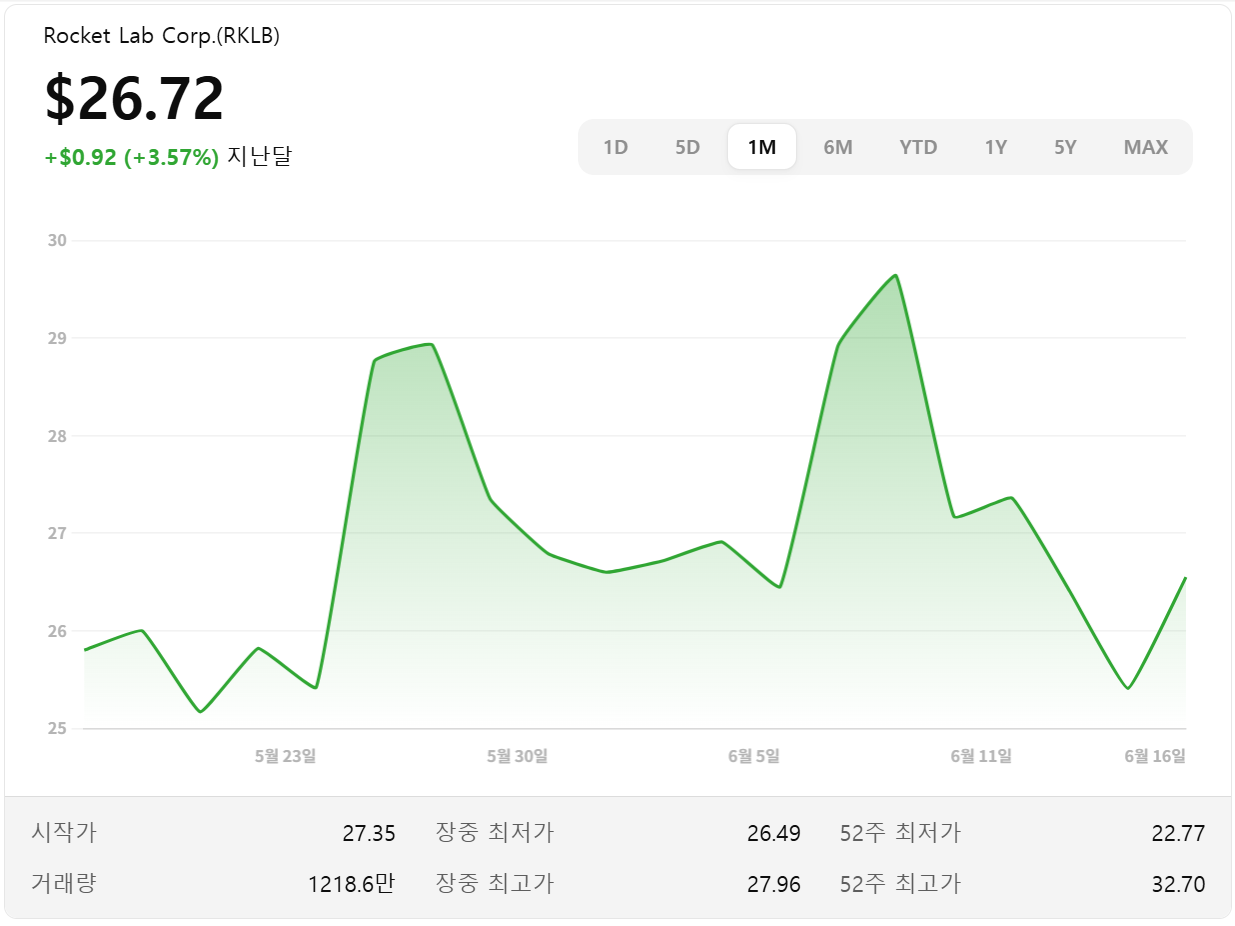Switch to the 1Y performance view
1235x926 pixels.
click(995, 146)
